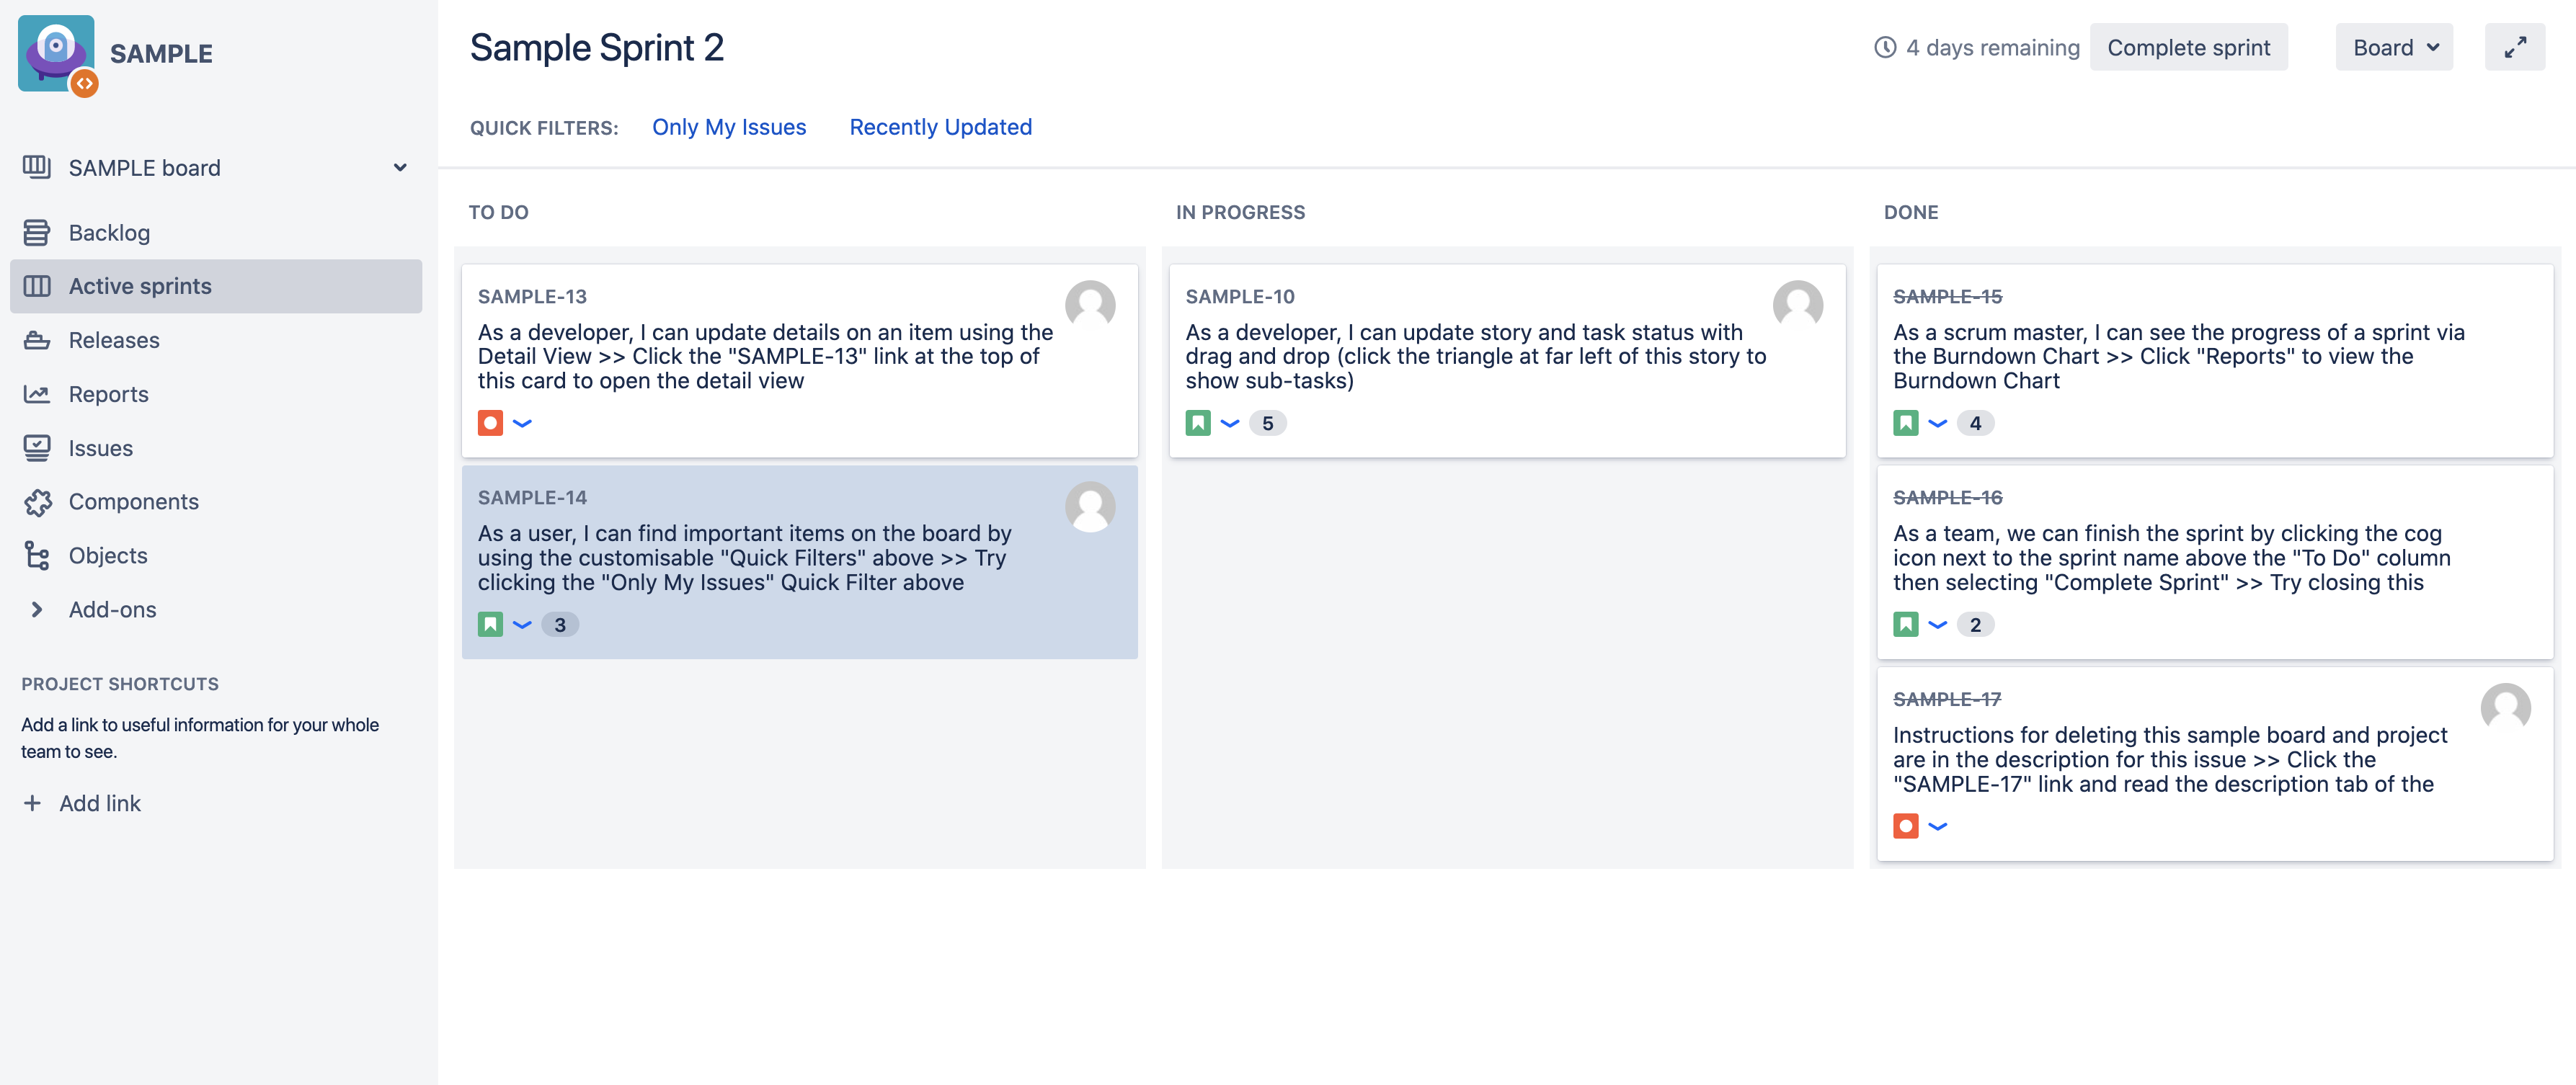
Task: Click the Components puzzle icon
Action: pos(37,502)
